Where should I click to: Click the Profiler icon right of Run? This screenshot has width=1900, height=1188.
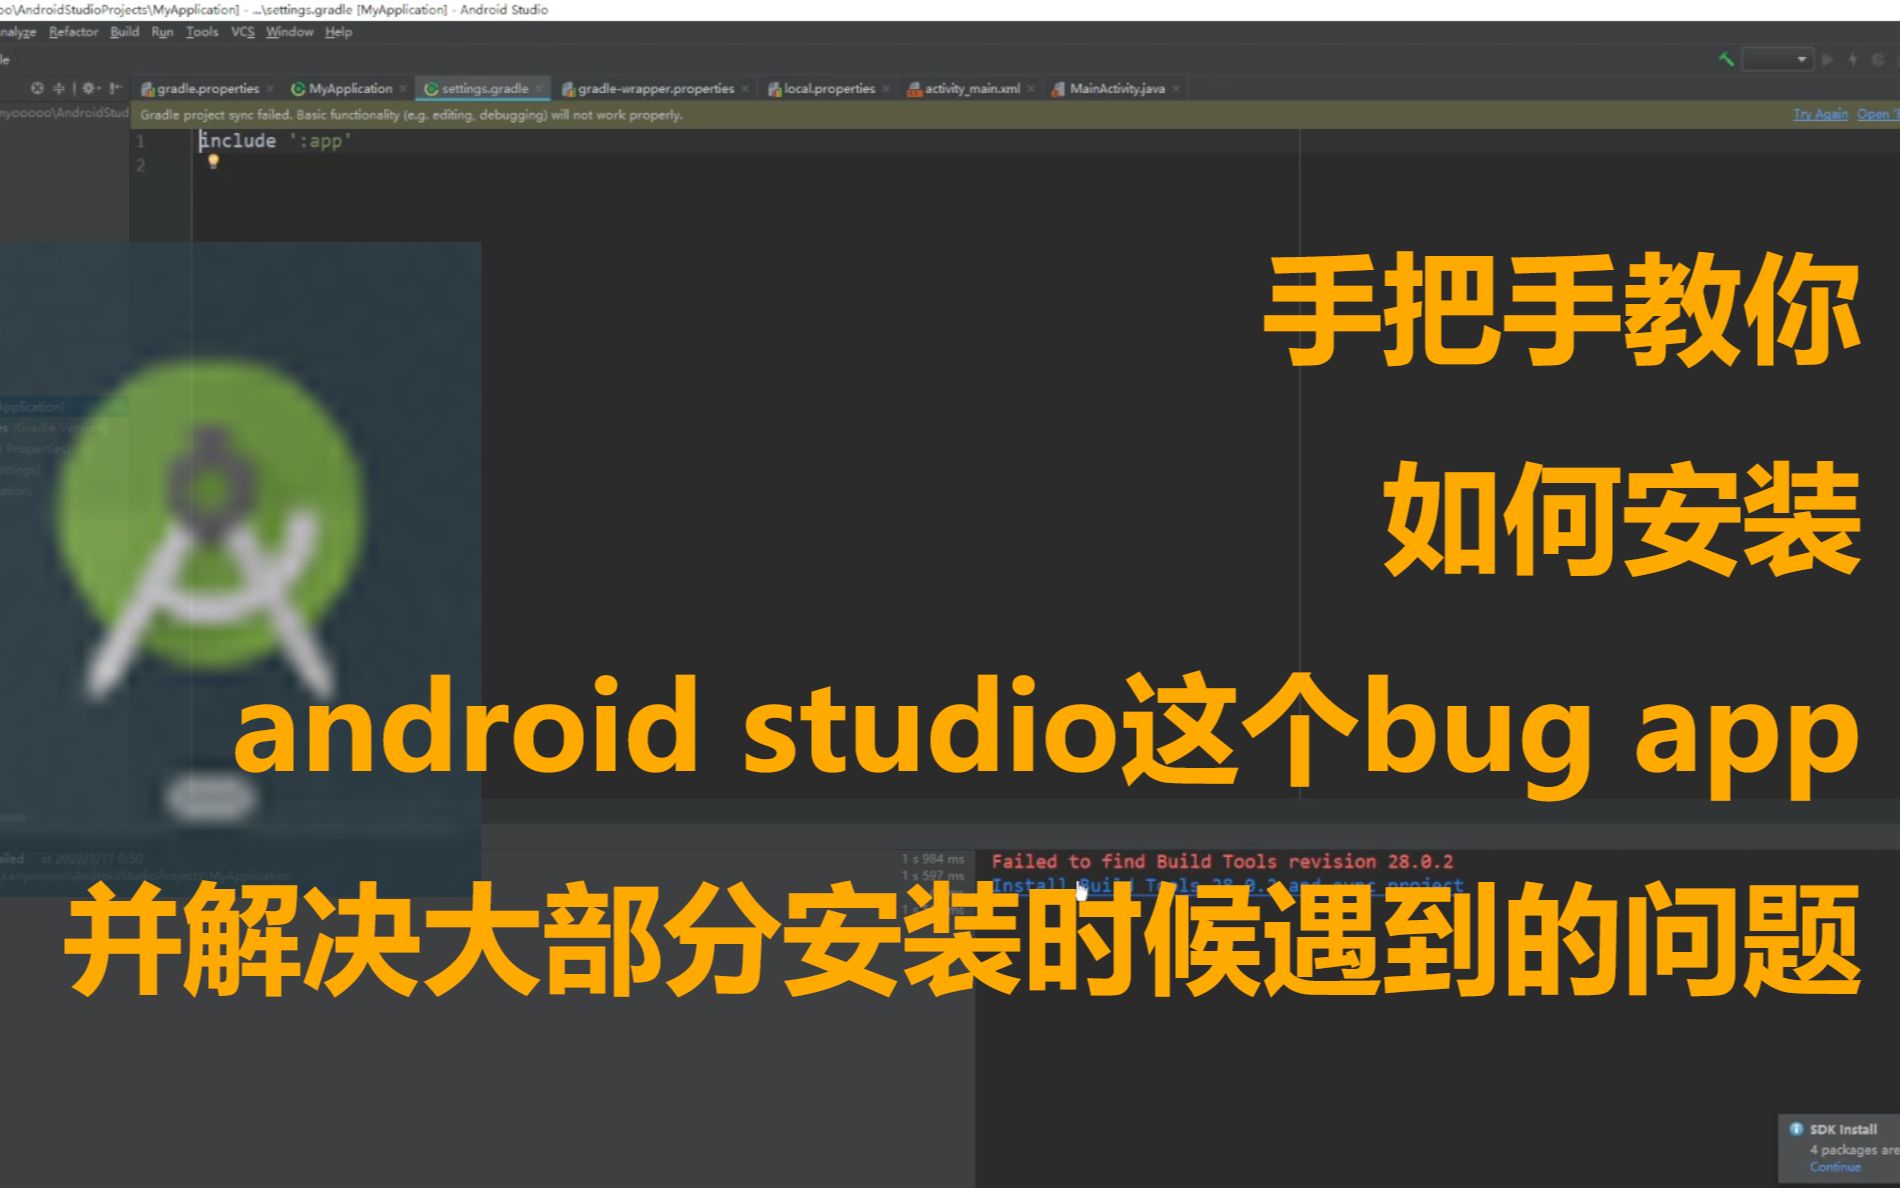coord(1878,59)
